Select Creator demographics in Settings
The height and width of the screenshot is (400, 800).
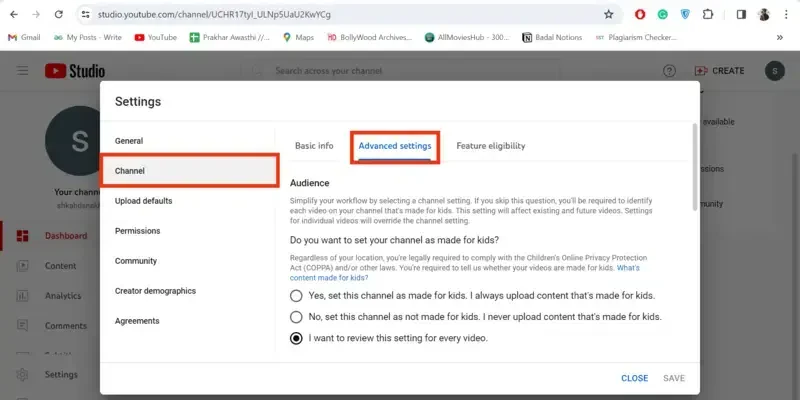187,291
